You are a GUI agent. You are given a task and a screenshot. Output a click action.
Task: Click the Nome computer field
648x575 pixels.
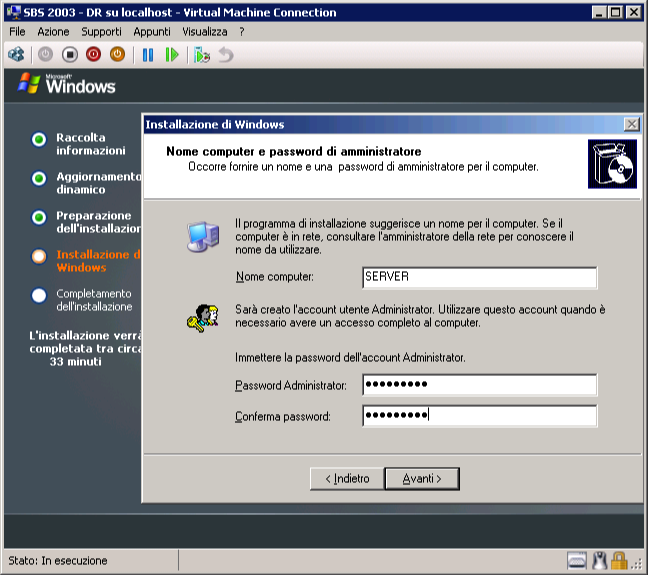479,277
